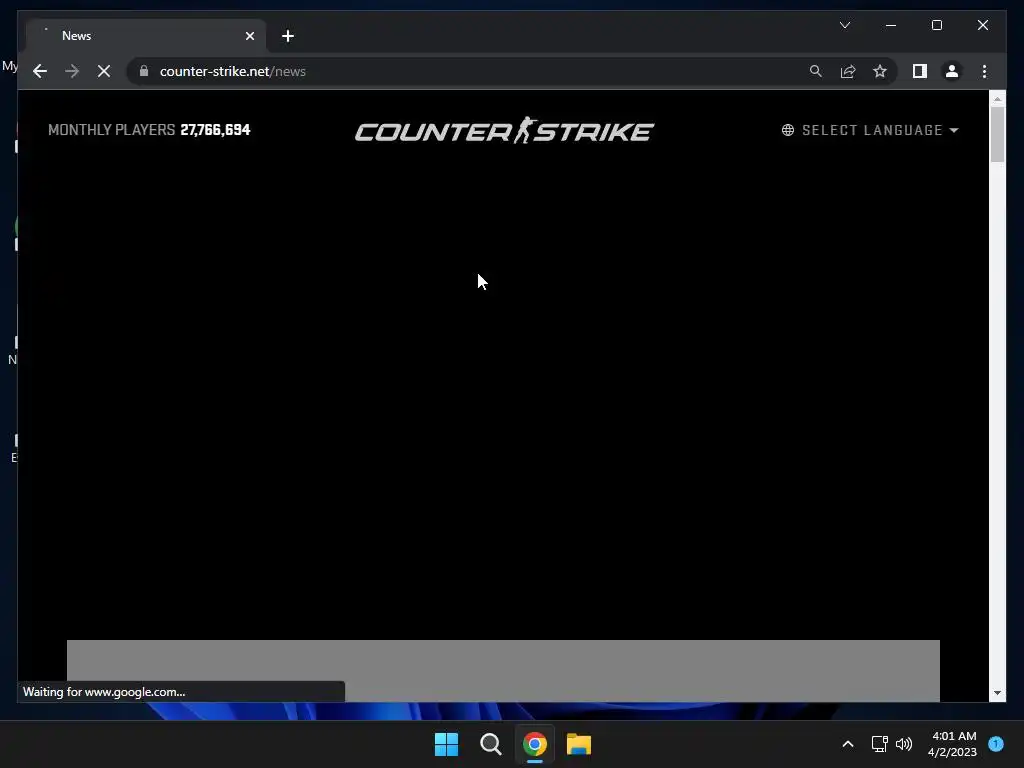Switch to the News tab
This screenshot has width=1024, height=768.
click(146, 36)
